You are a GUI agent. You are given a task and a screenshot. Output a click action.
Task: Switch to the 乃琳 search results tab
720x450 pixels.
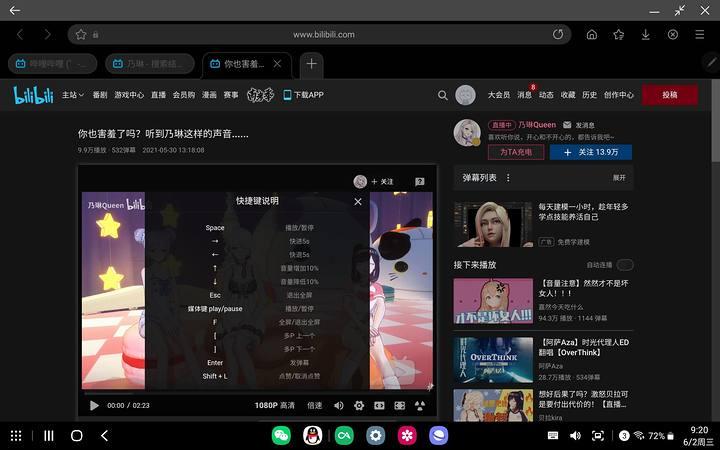point(150,64)
